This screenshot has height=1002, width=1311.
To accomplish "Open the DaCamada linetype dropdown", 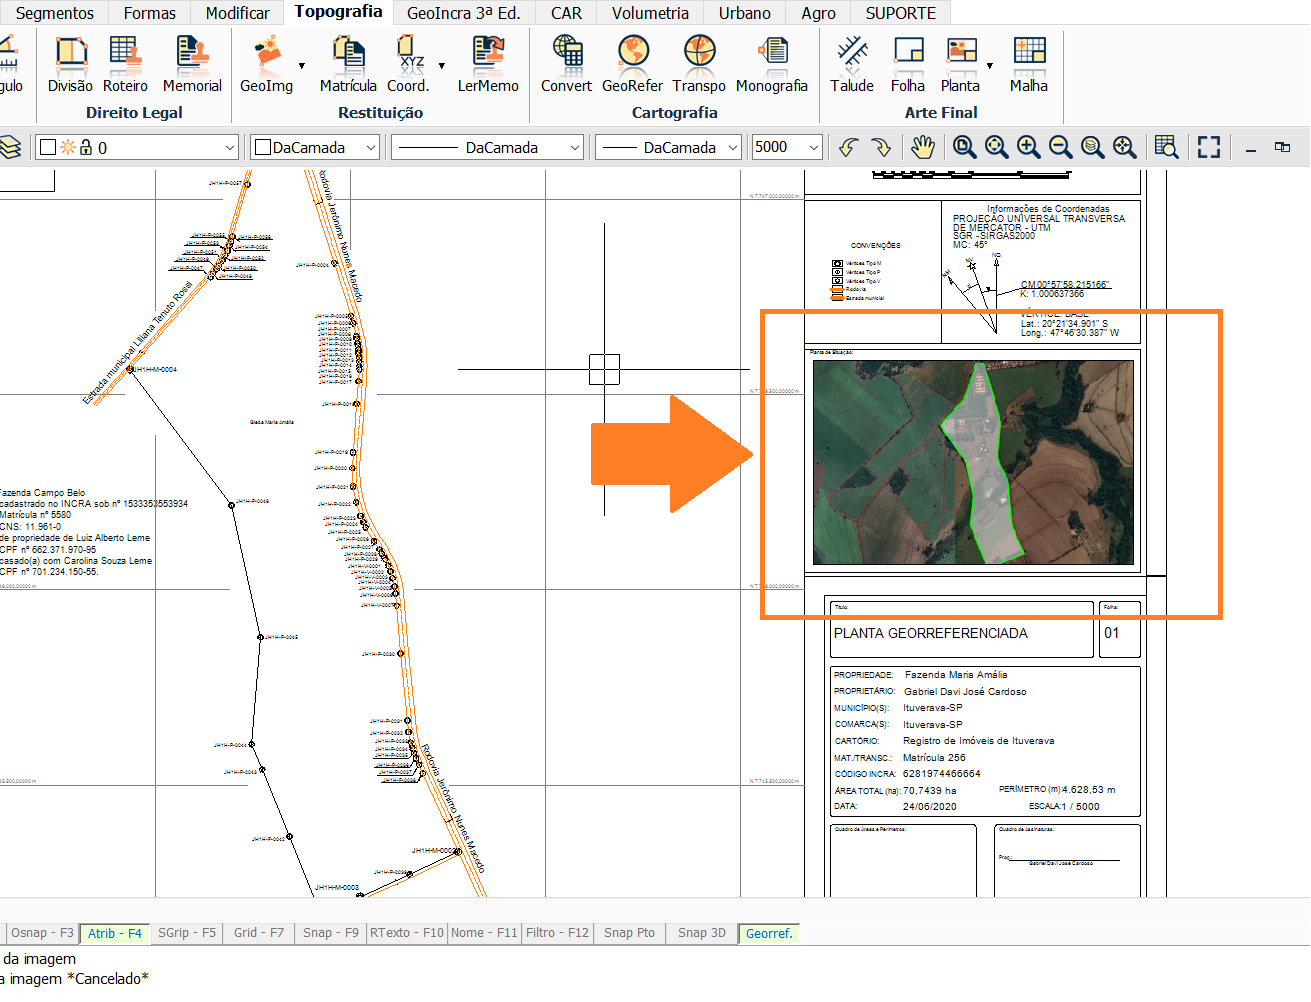I will coord(487,147).
